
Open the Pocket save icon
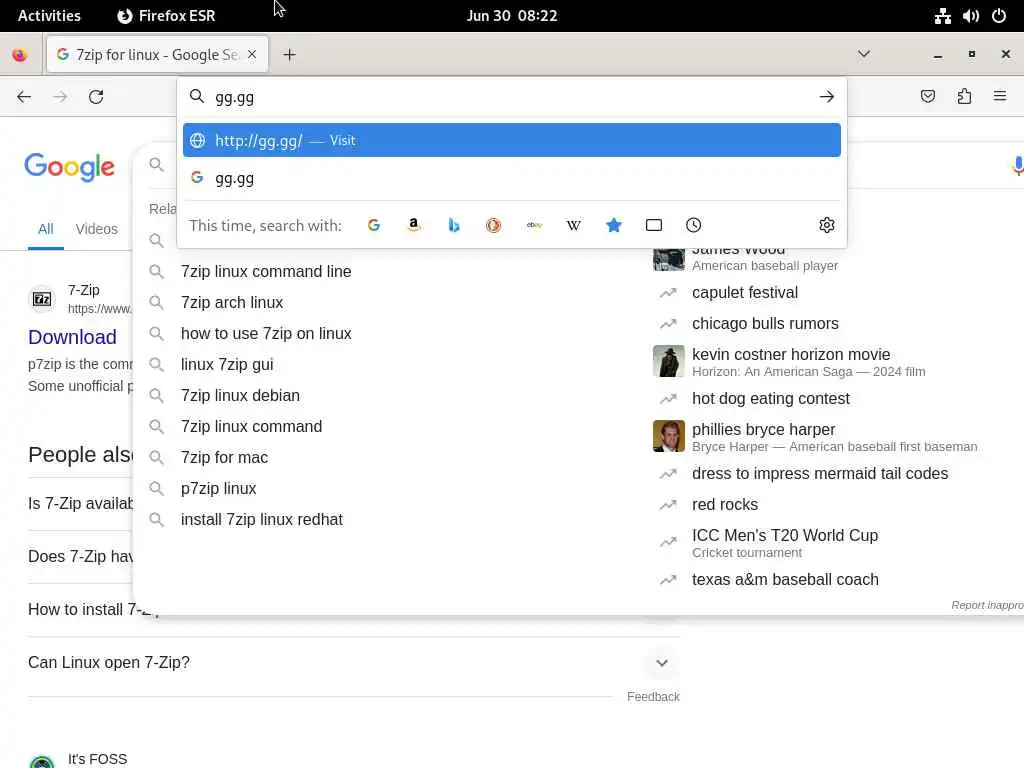(928, 97)
